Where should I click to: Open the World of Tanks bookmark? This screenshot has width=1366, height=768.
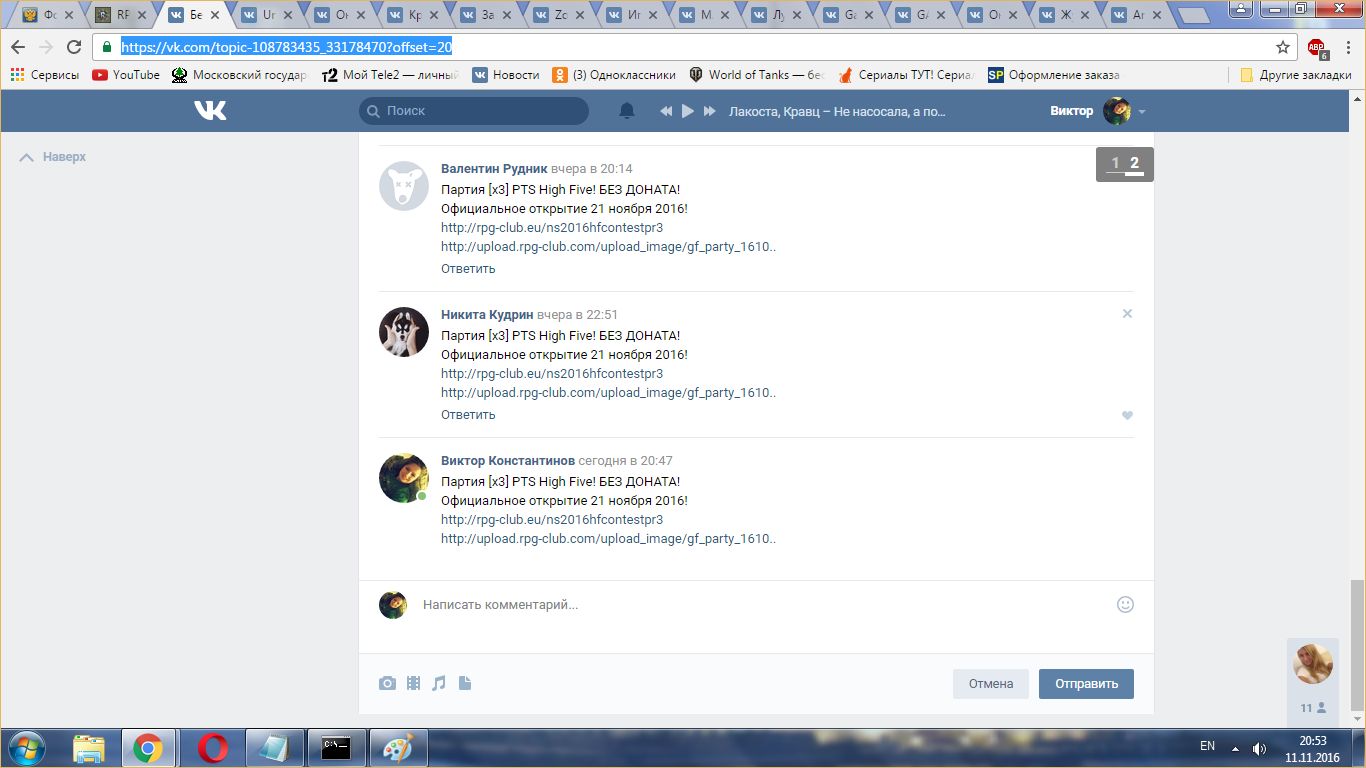click(x=757, y=75)
